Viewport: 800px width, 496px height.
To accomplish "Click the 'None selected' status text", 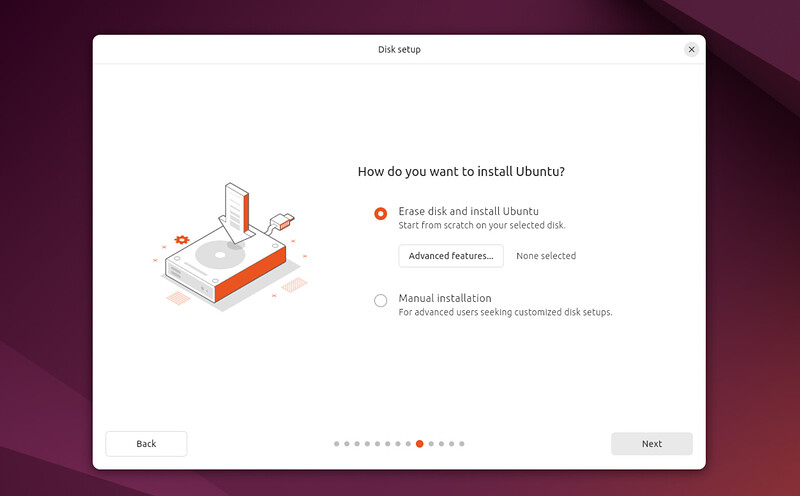I will [546, 256].
